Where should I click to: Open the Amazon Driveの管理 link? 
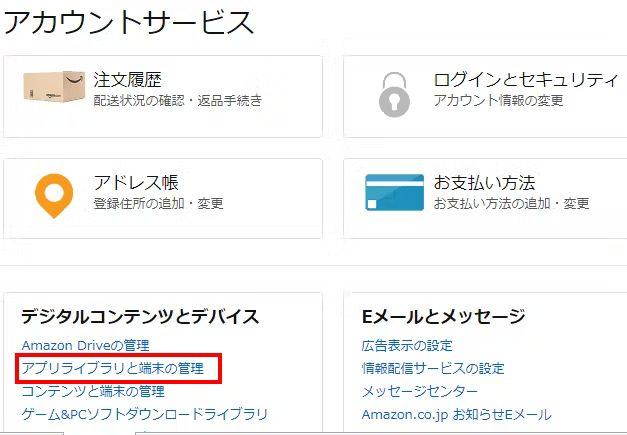click(x=85, y=345)
